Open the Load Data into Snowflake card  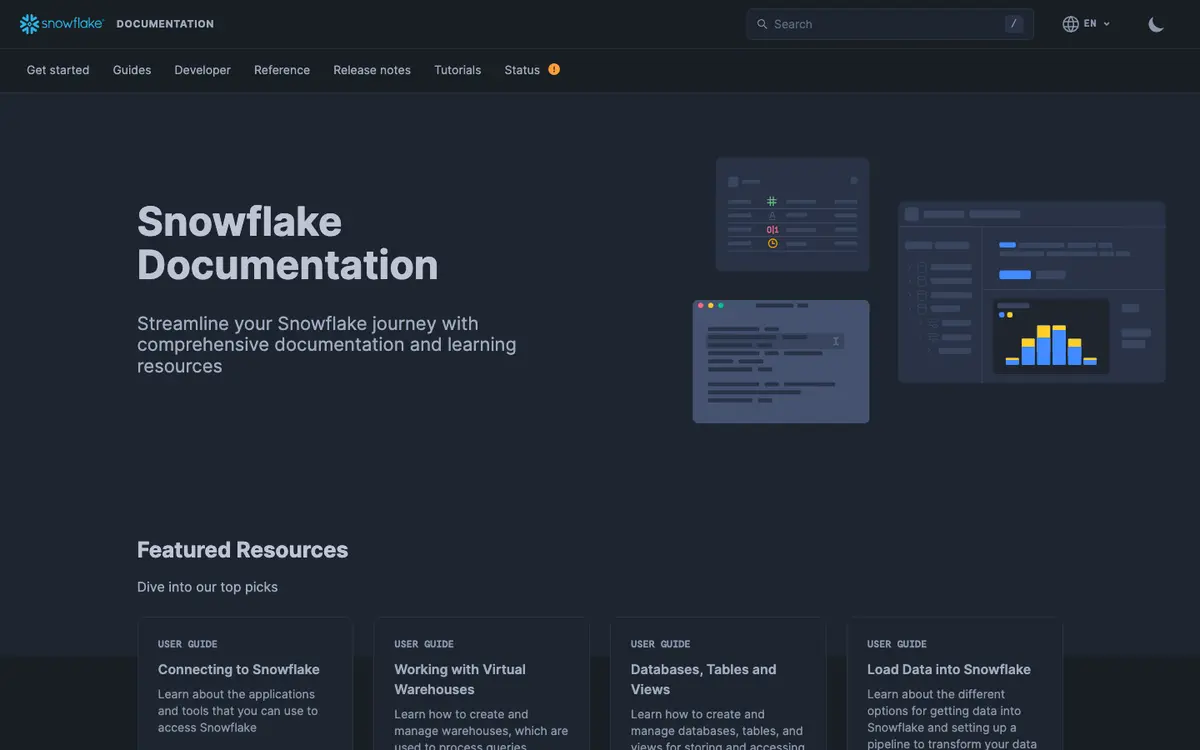[955, 684]
